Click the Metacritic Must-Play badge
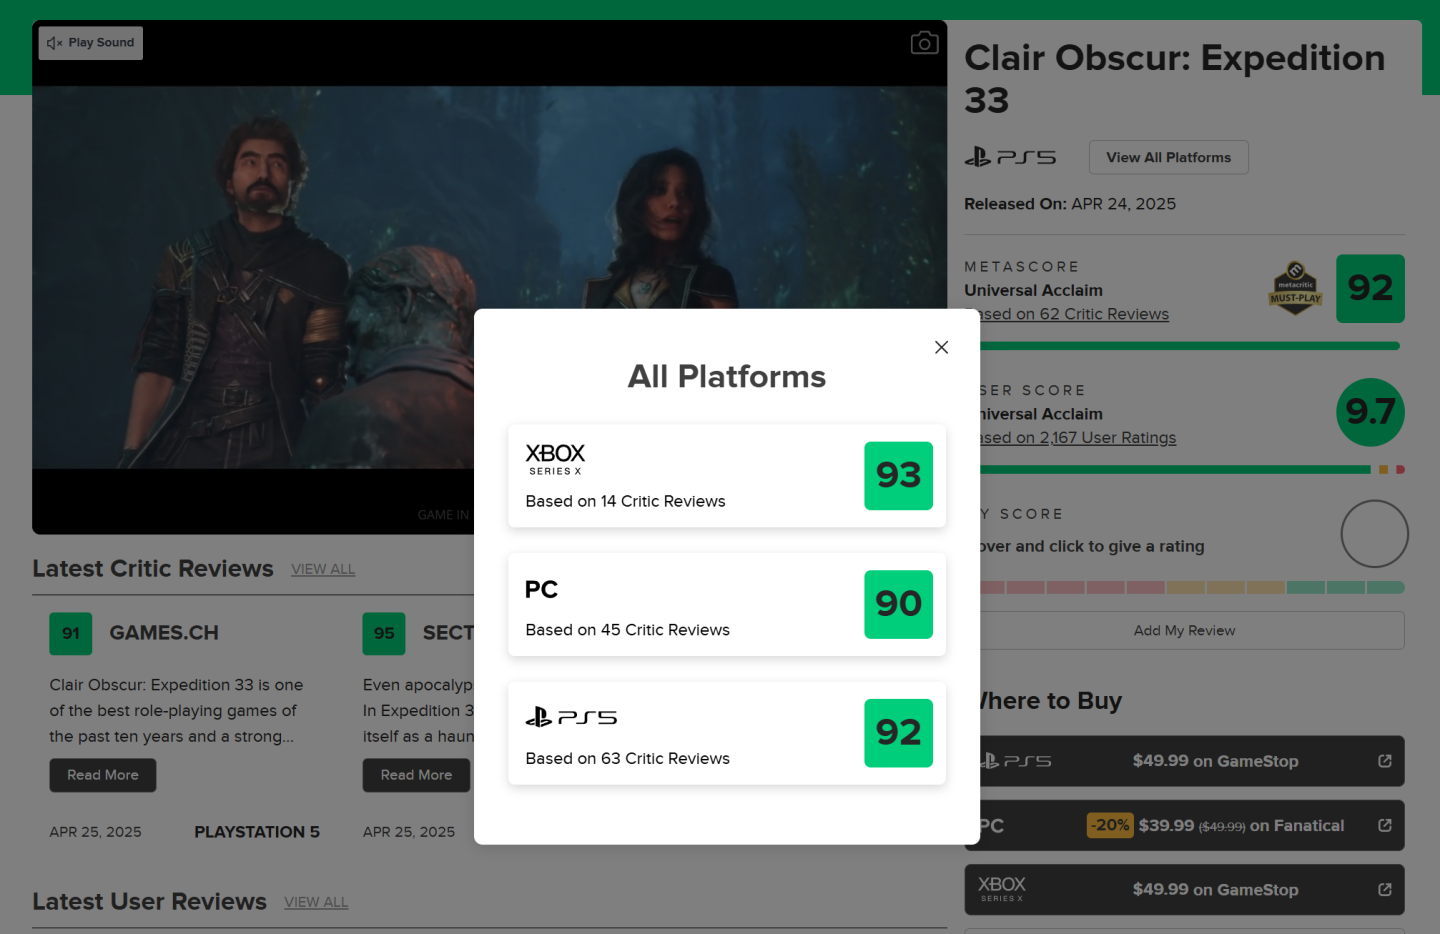The height and width of the screenshot is (934, 1440). point(1295,289)
